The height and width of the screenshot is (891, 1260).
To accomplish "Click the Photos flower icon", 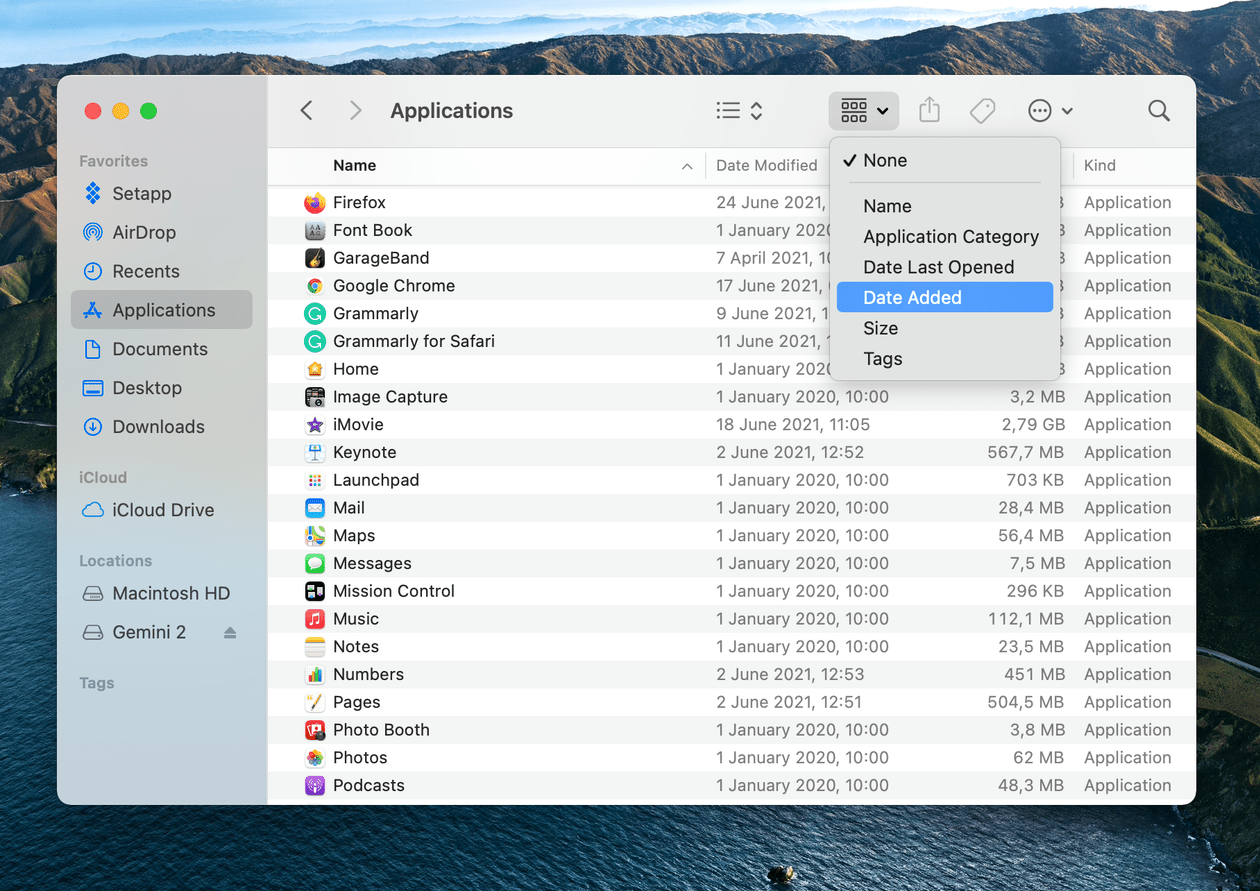I will (x=315, y=758).
